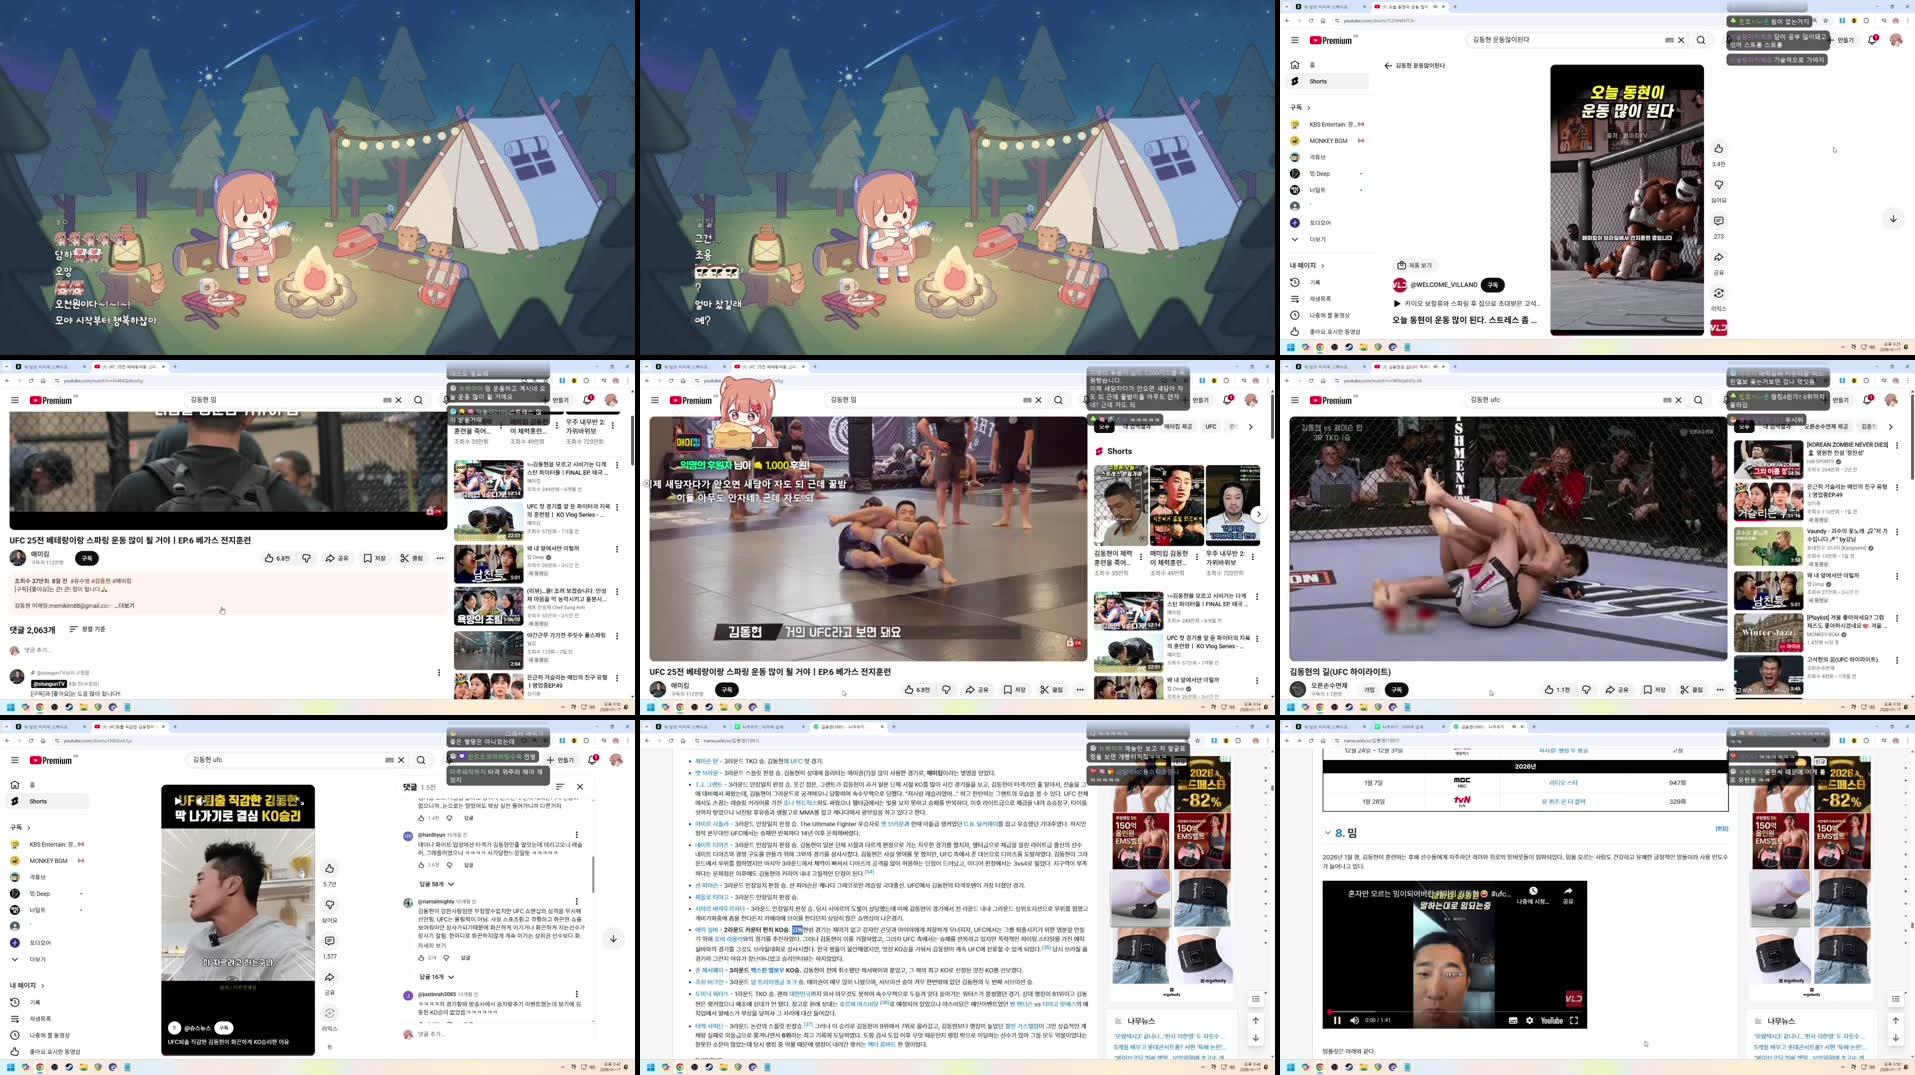Expand the 답글 58개 replies thread

point(432,884)
